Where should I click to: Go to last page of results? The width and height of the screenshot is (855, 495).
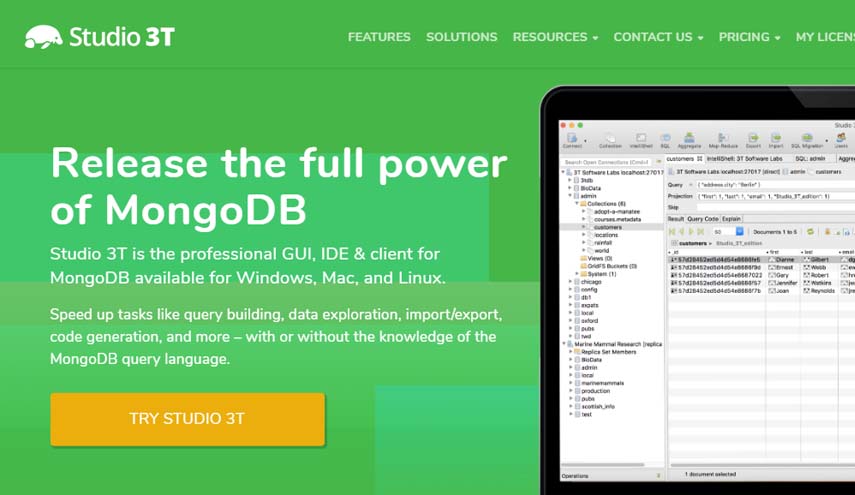tap(701, 232)
